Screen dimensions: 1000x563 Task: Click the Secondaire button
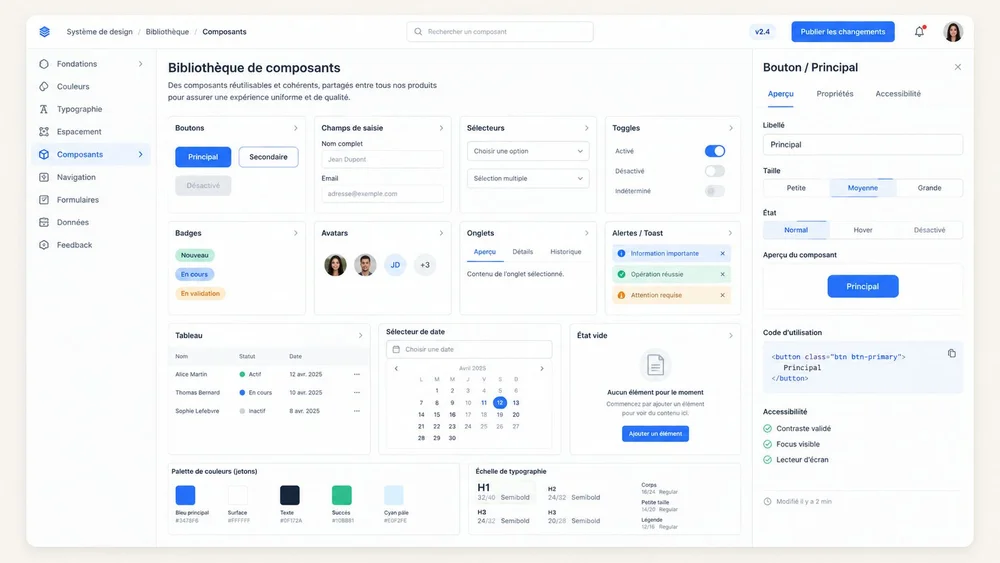tap(268, 157)
